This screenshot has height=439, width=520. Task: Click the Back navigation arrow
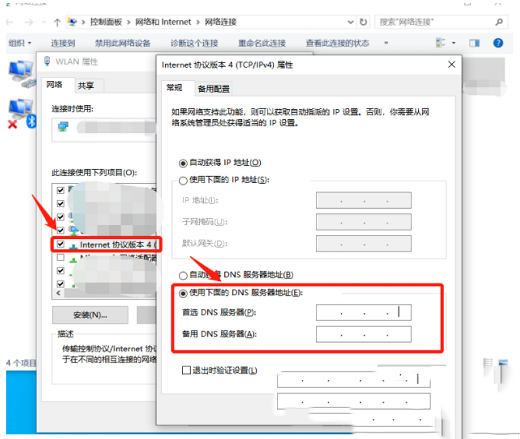[x=10, y=22]
